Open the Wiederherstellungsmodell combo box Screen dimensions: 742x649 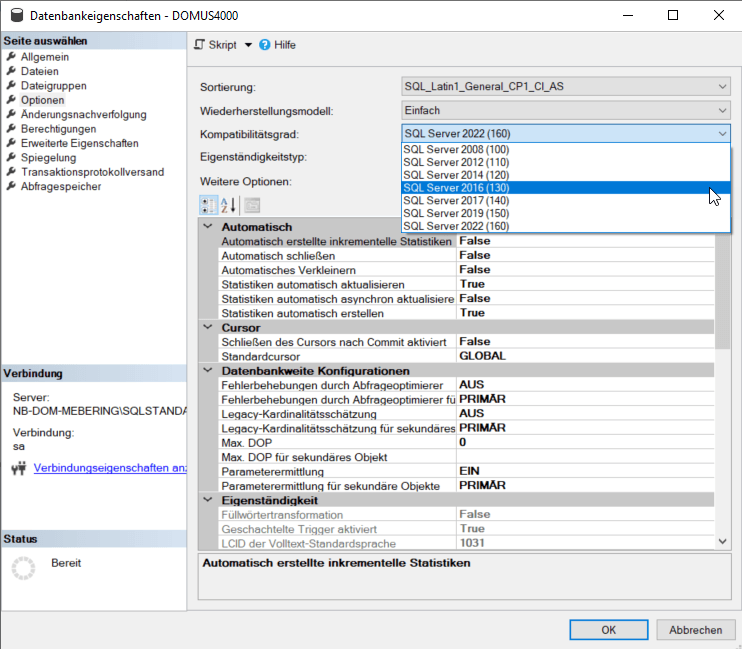[565, 110]
